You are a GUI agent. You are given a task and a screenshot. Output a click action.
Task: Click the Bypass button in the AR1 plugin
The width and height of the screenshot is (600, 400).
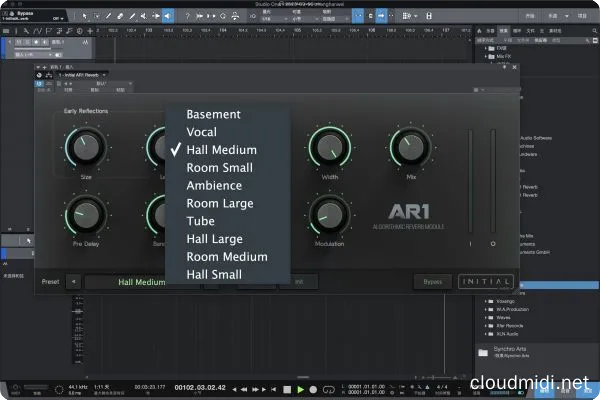coord(431,282)
